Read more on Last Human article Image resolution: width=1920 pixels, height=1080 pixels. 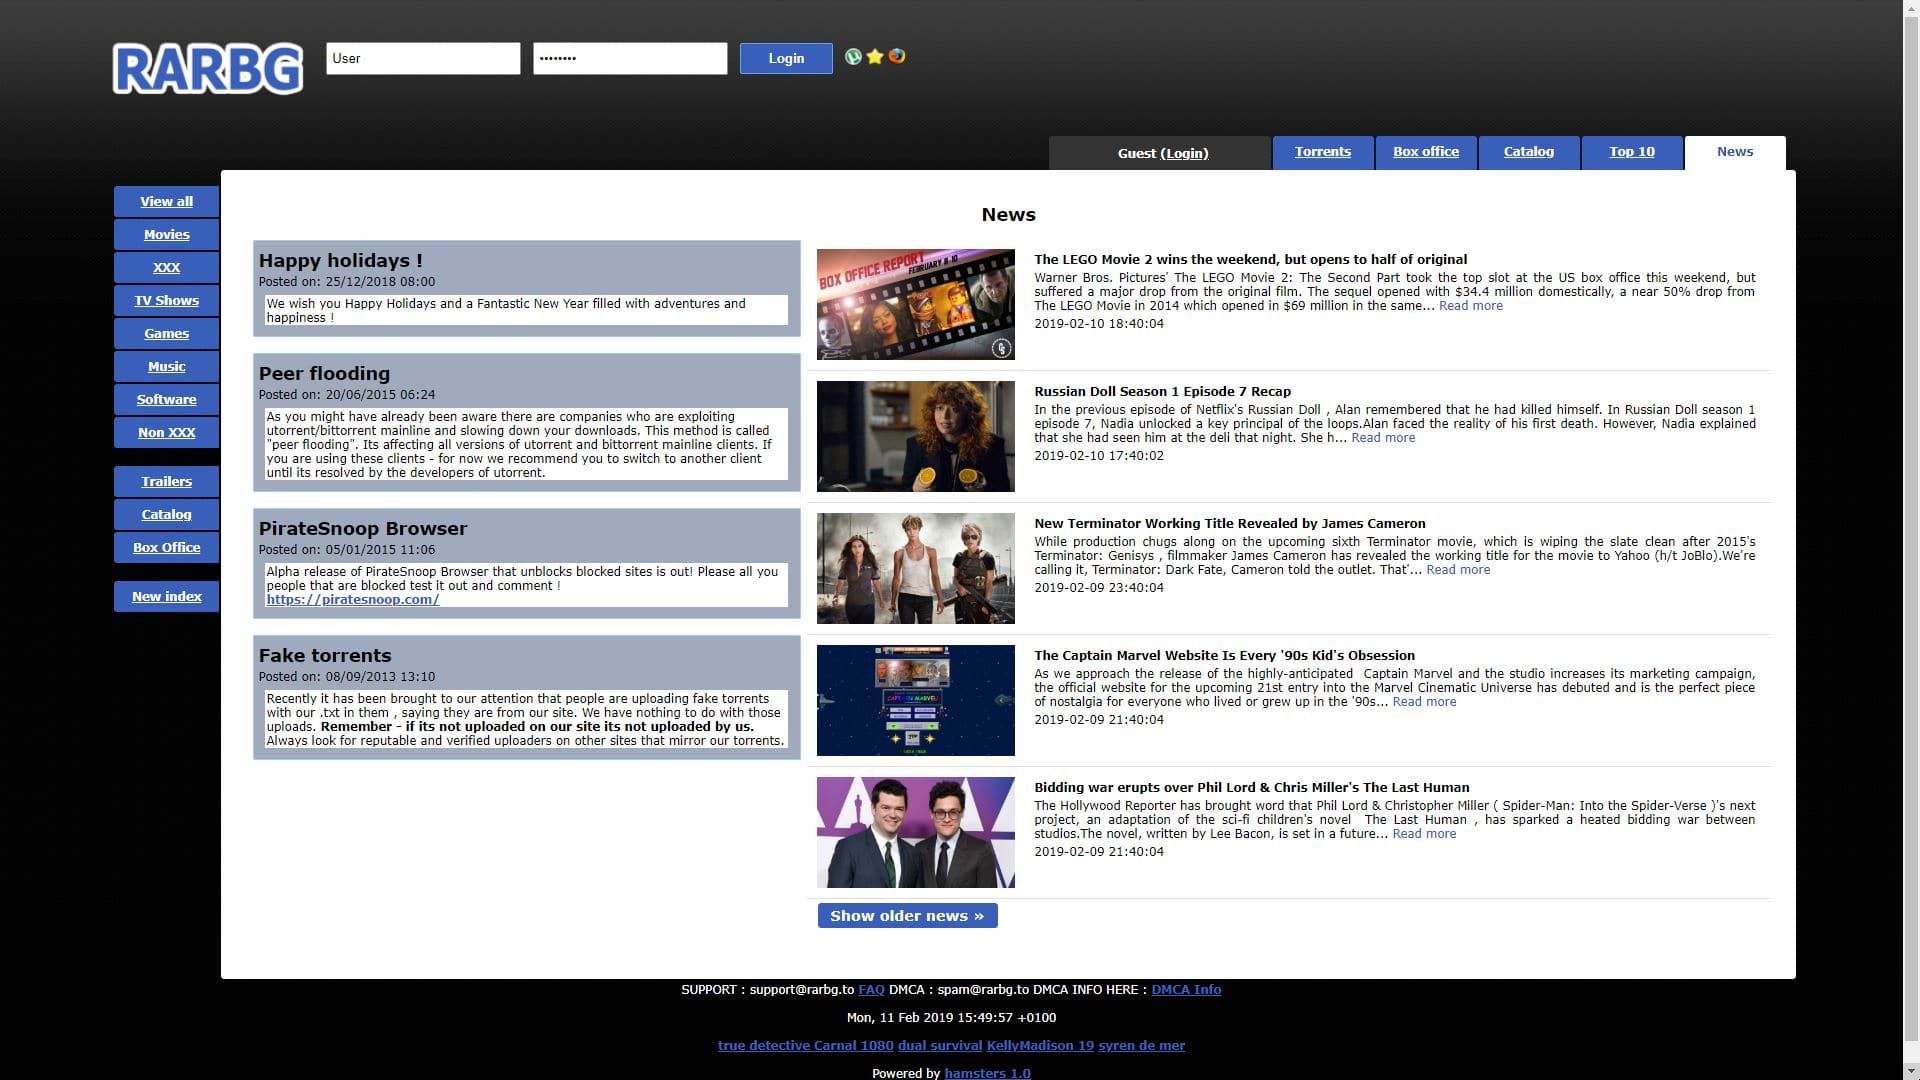click(1424, 833)
